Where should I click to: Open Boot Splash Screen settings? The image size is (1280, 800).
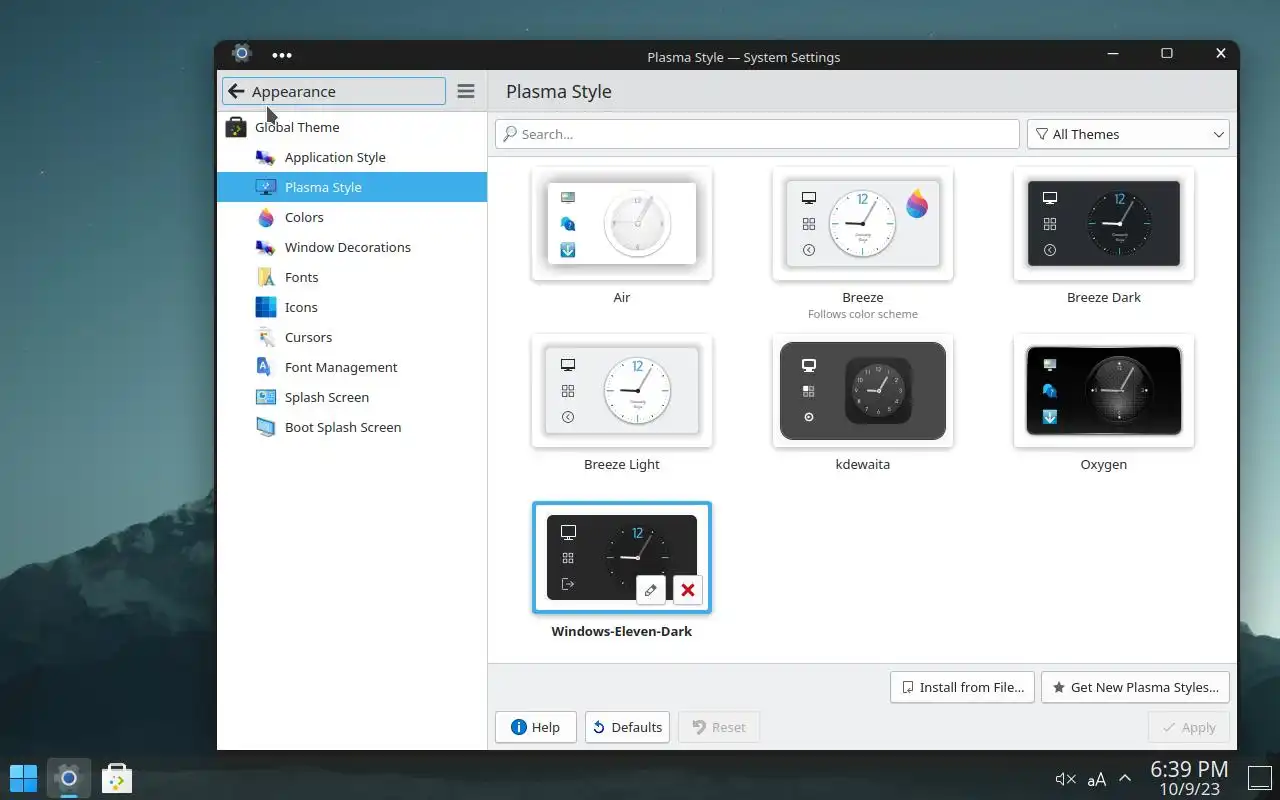352,427
